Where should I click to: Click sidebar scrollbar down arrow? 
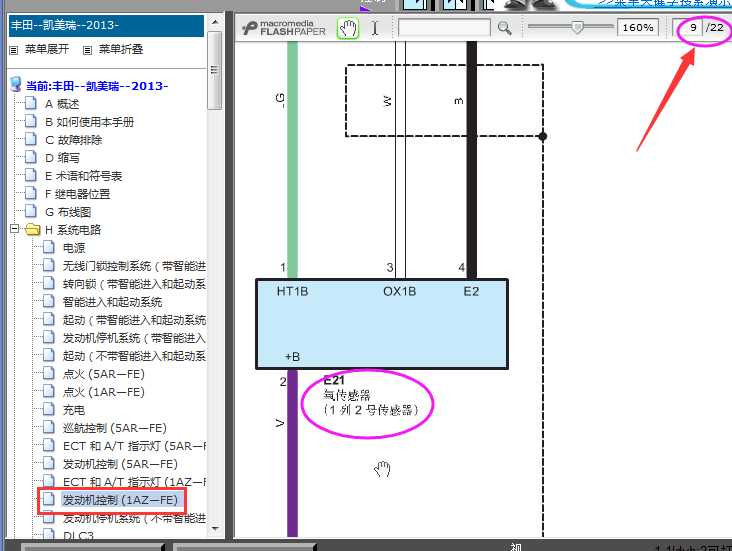pyautogui.click(x=215, y=528)
